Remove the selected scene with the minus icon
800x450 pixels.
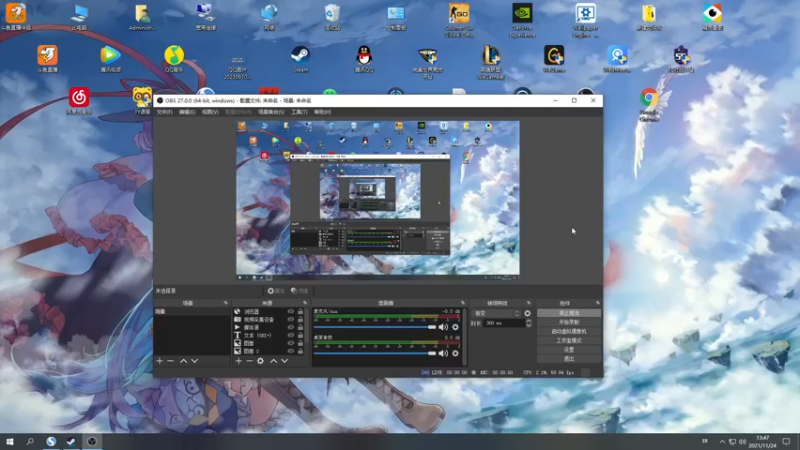tap(170, 361)
